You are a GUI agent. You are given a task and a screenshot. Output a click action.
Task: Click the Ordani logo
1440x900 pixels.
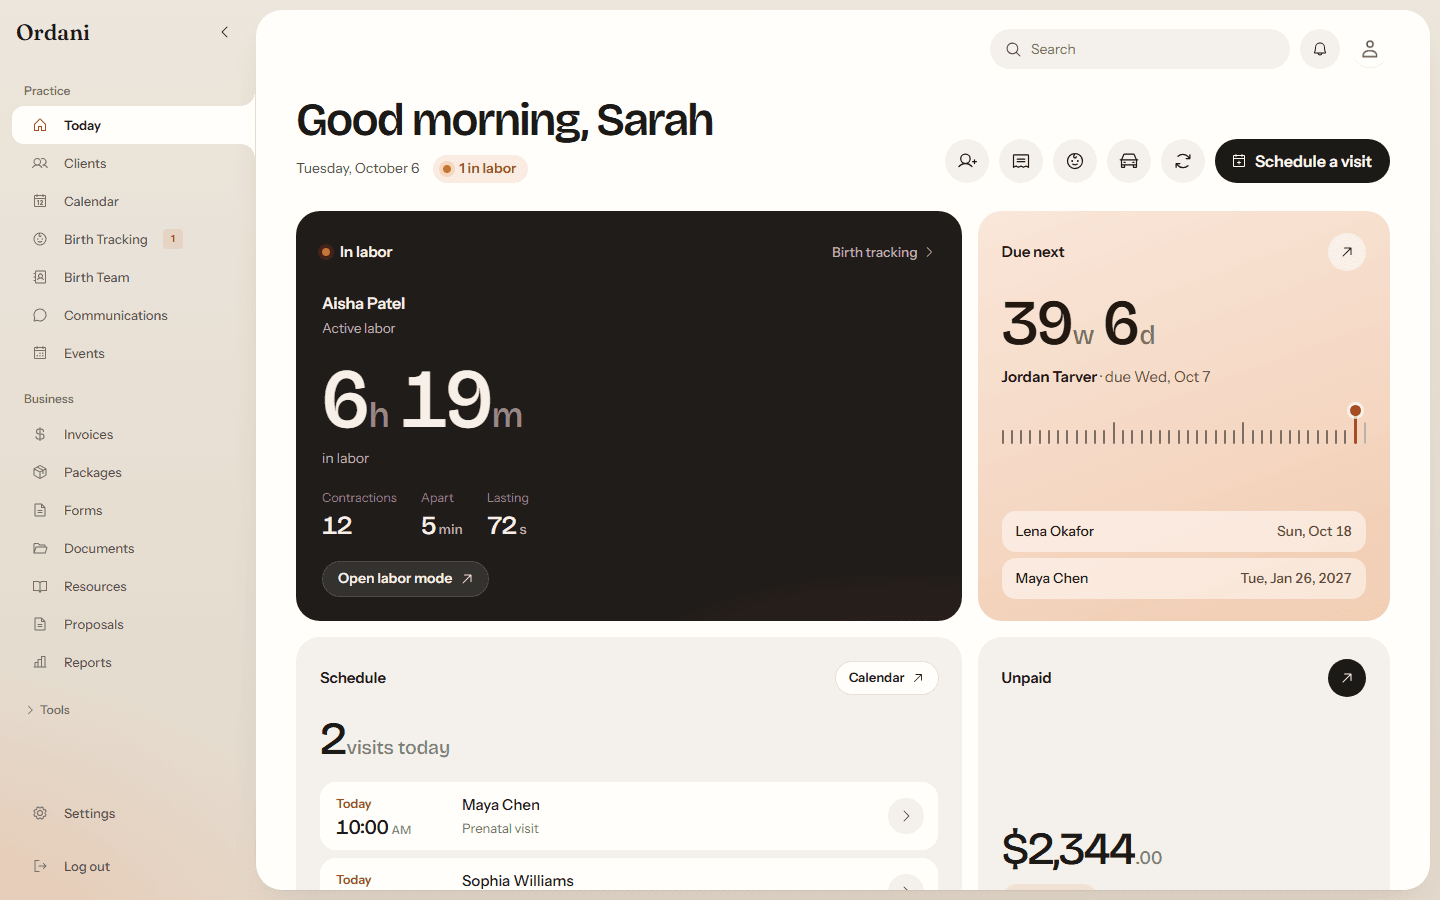coord(53,32)
